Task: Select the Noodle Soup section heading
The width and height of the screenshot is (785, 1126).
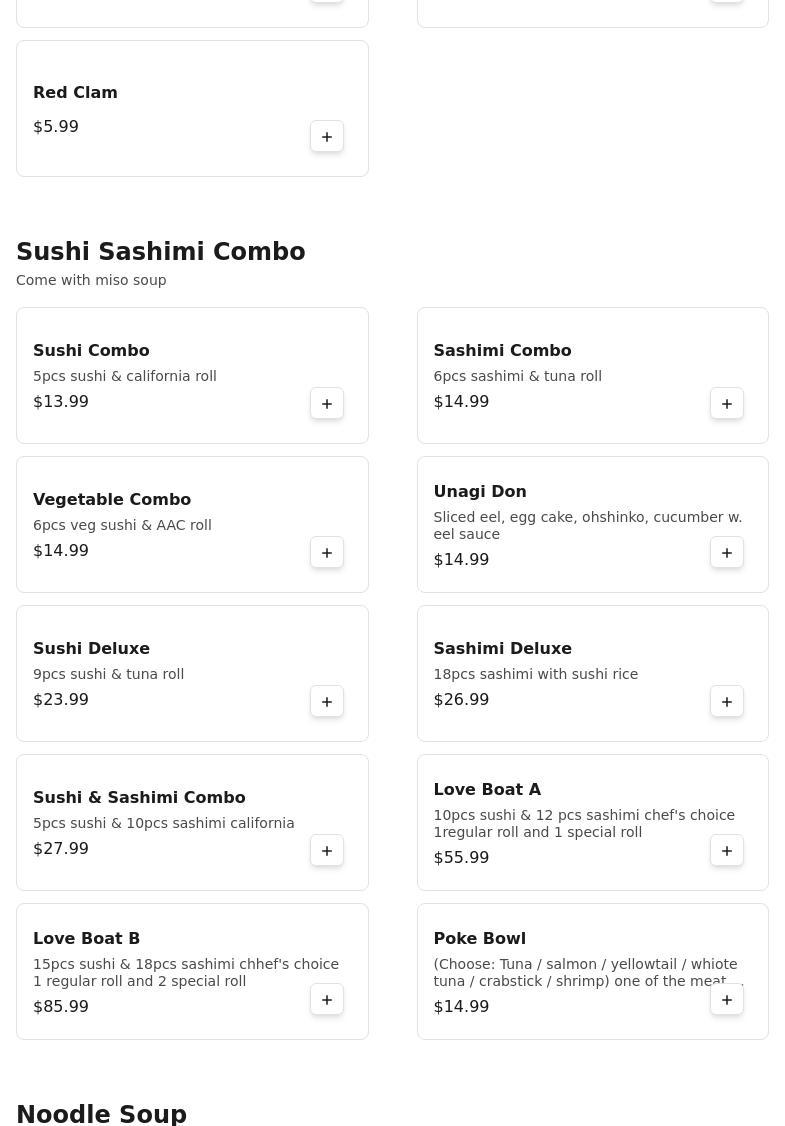Action: 101,1113
